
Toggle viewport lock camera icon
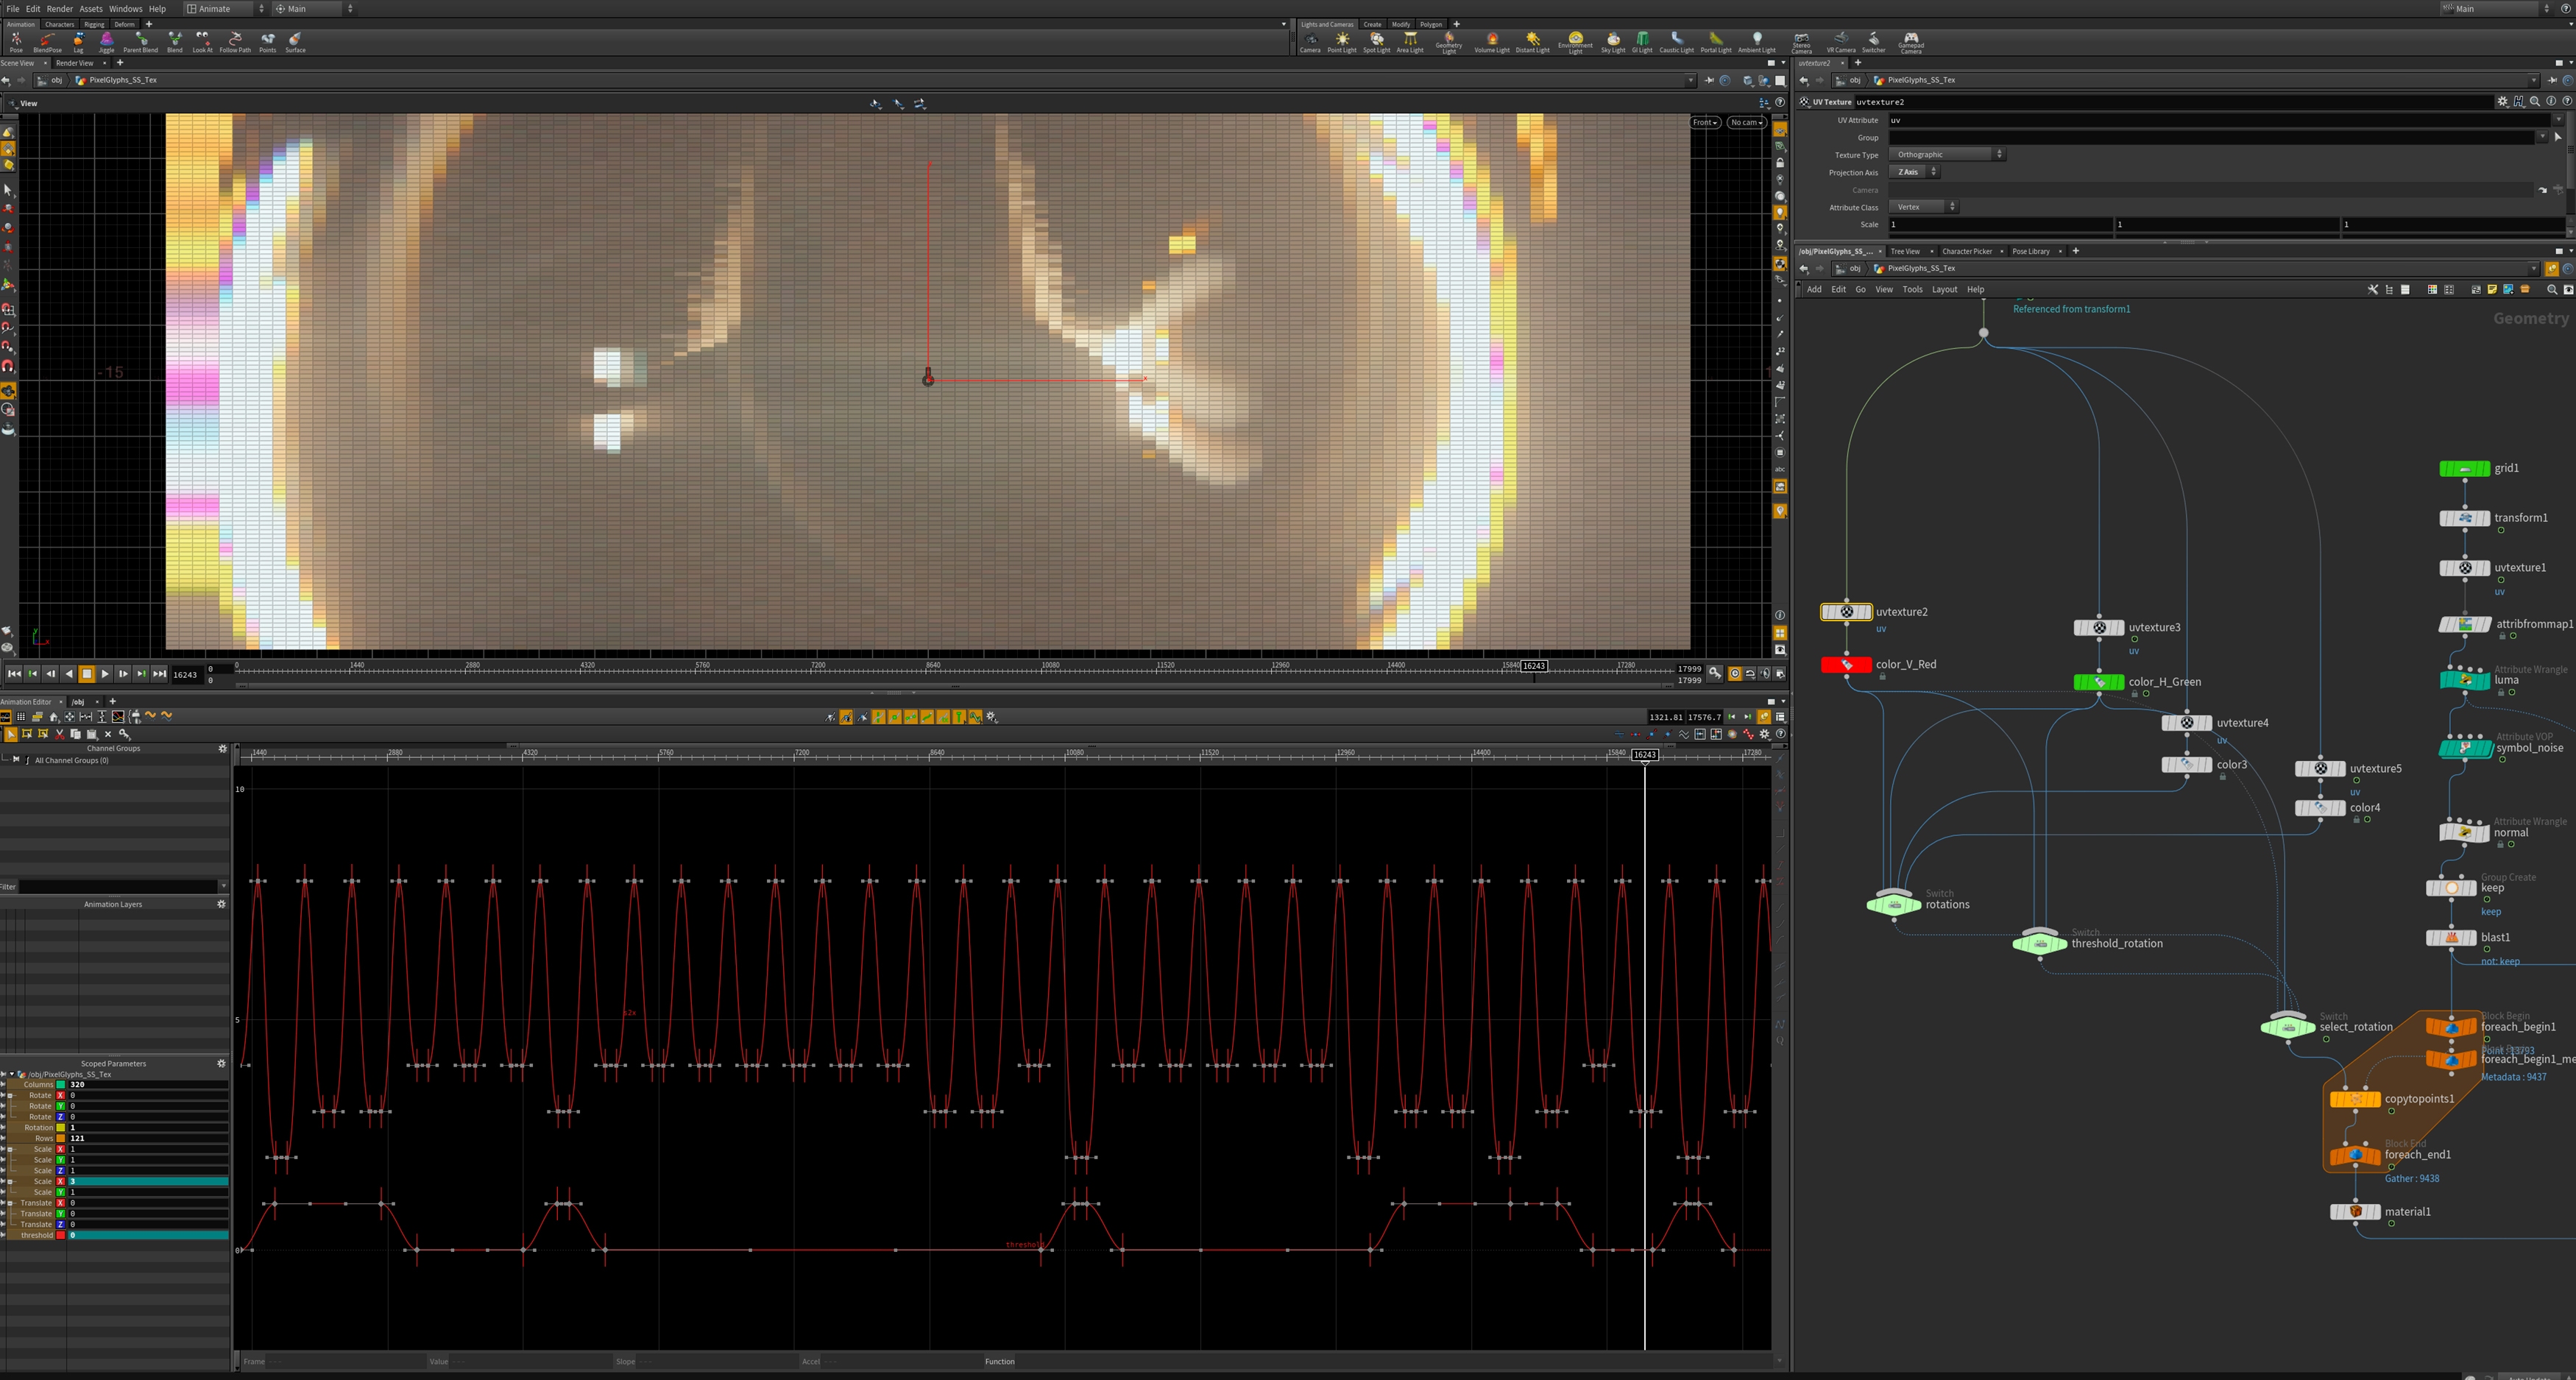[1780, 163]
